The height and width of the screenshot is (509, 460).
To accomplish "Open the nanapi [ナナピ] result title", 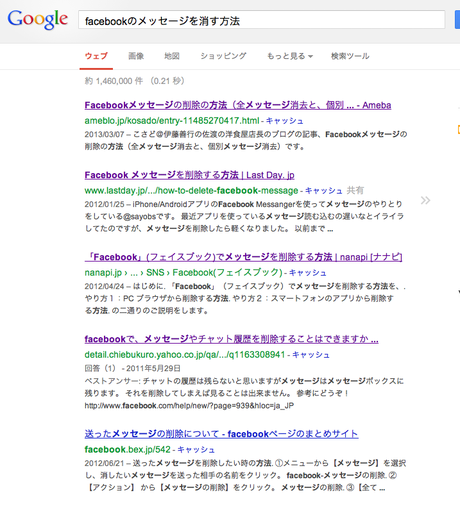I will coord(243,257).
